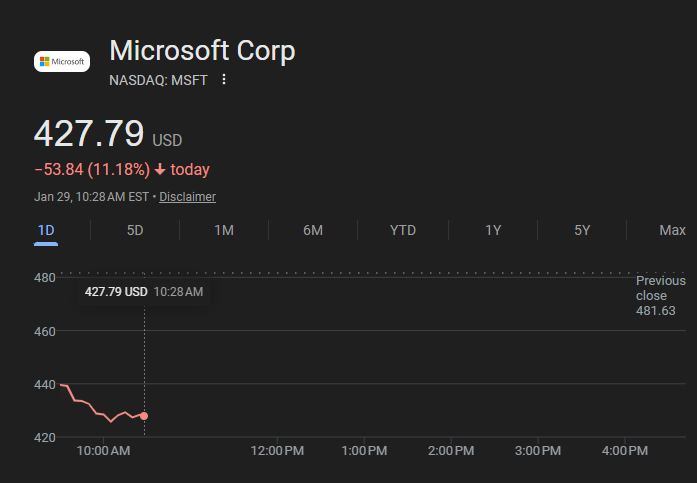Click the large 427.79 price value

tap(89, 134)
